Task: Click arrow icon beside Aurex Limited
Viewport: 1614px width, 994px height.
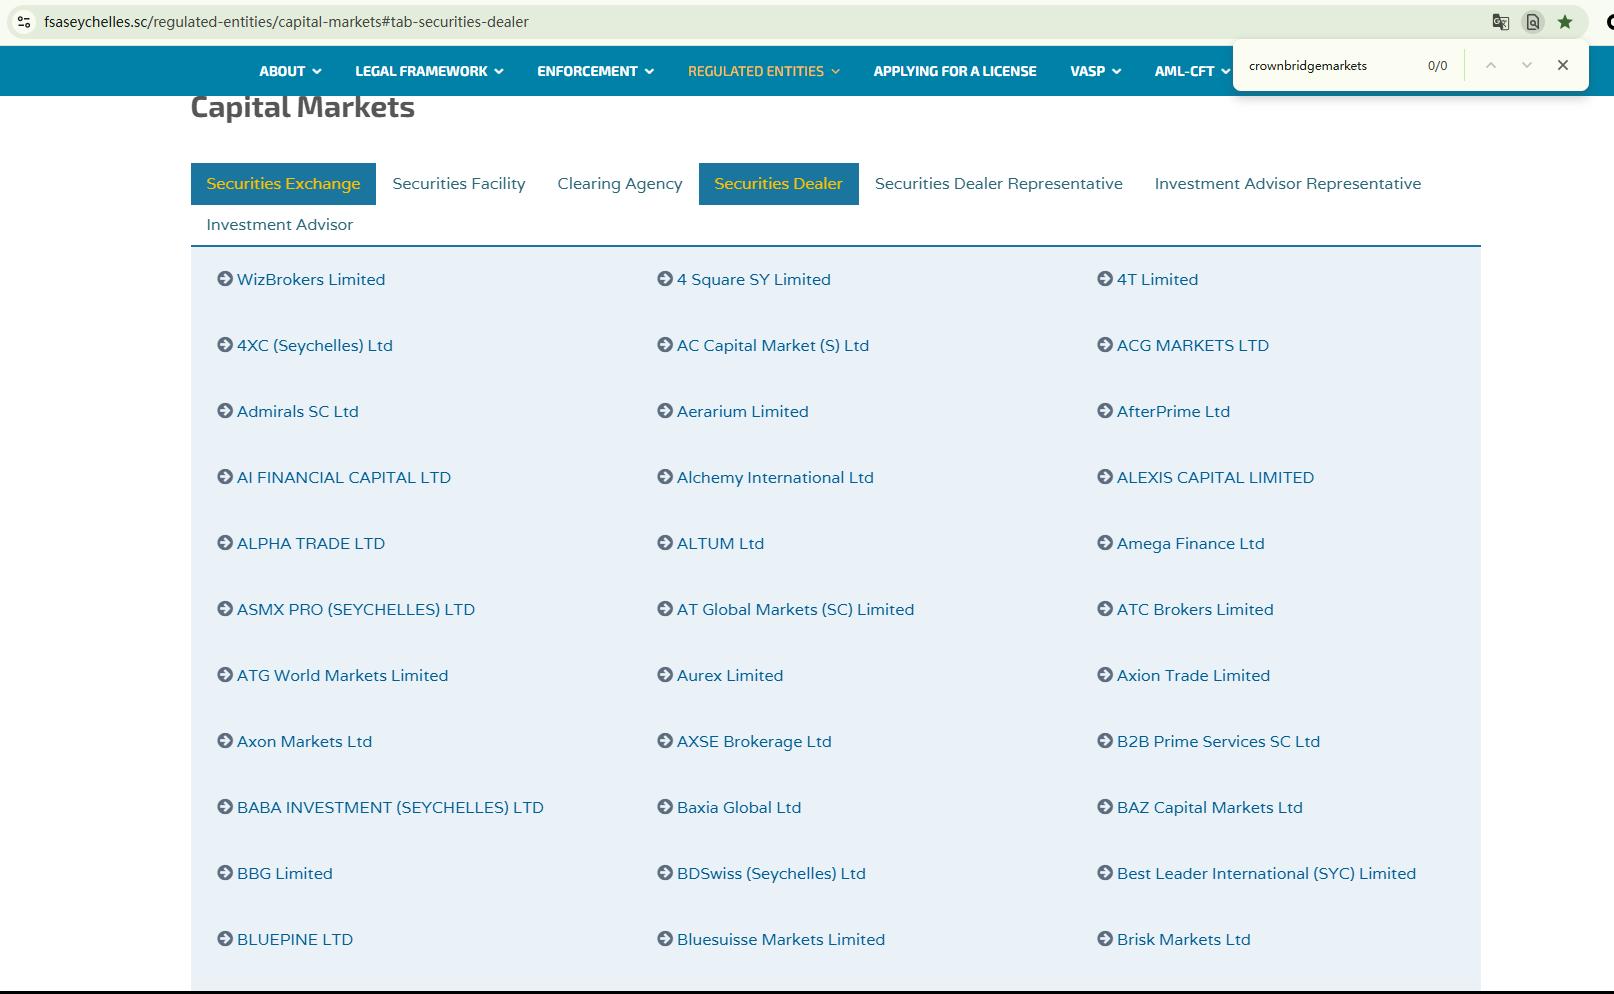Action: [665, 675]
